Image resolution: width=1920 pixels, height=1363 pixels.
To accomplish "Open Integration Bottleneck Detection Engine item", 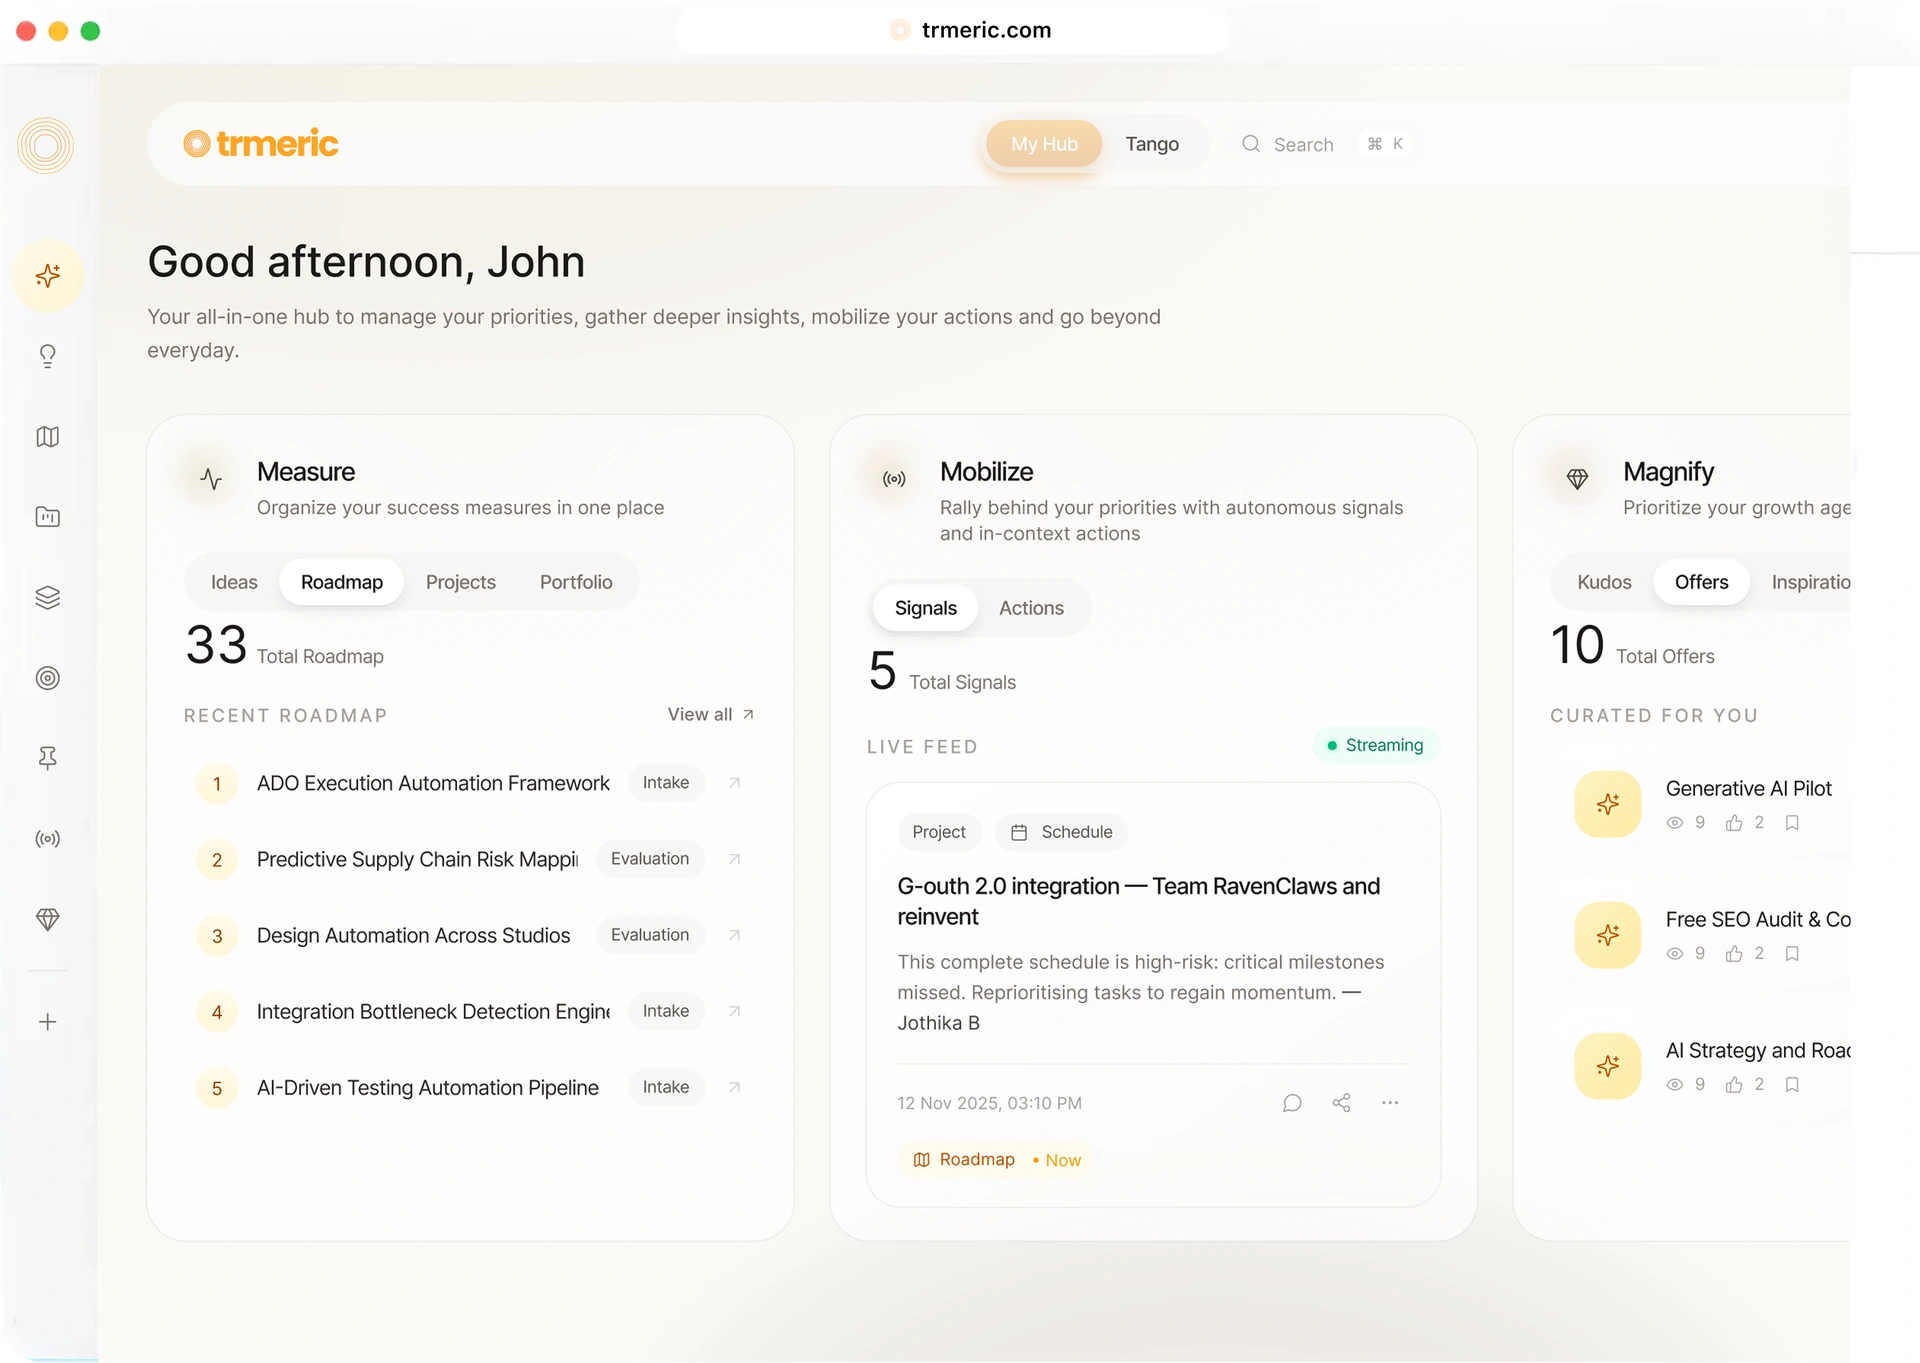I will [x=433, y=1011].
